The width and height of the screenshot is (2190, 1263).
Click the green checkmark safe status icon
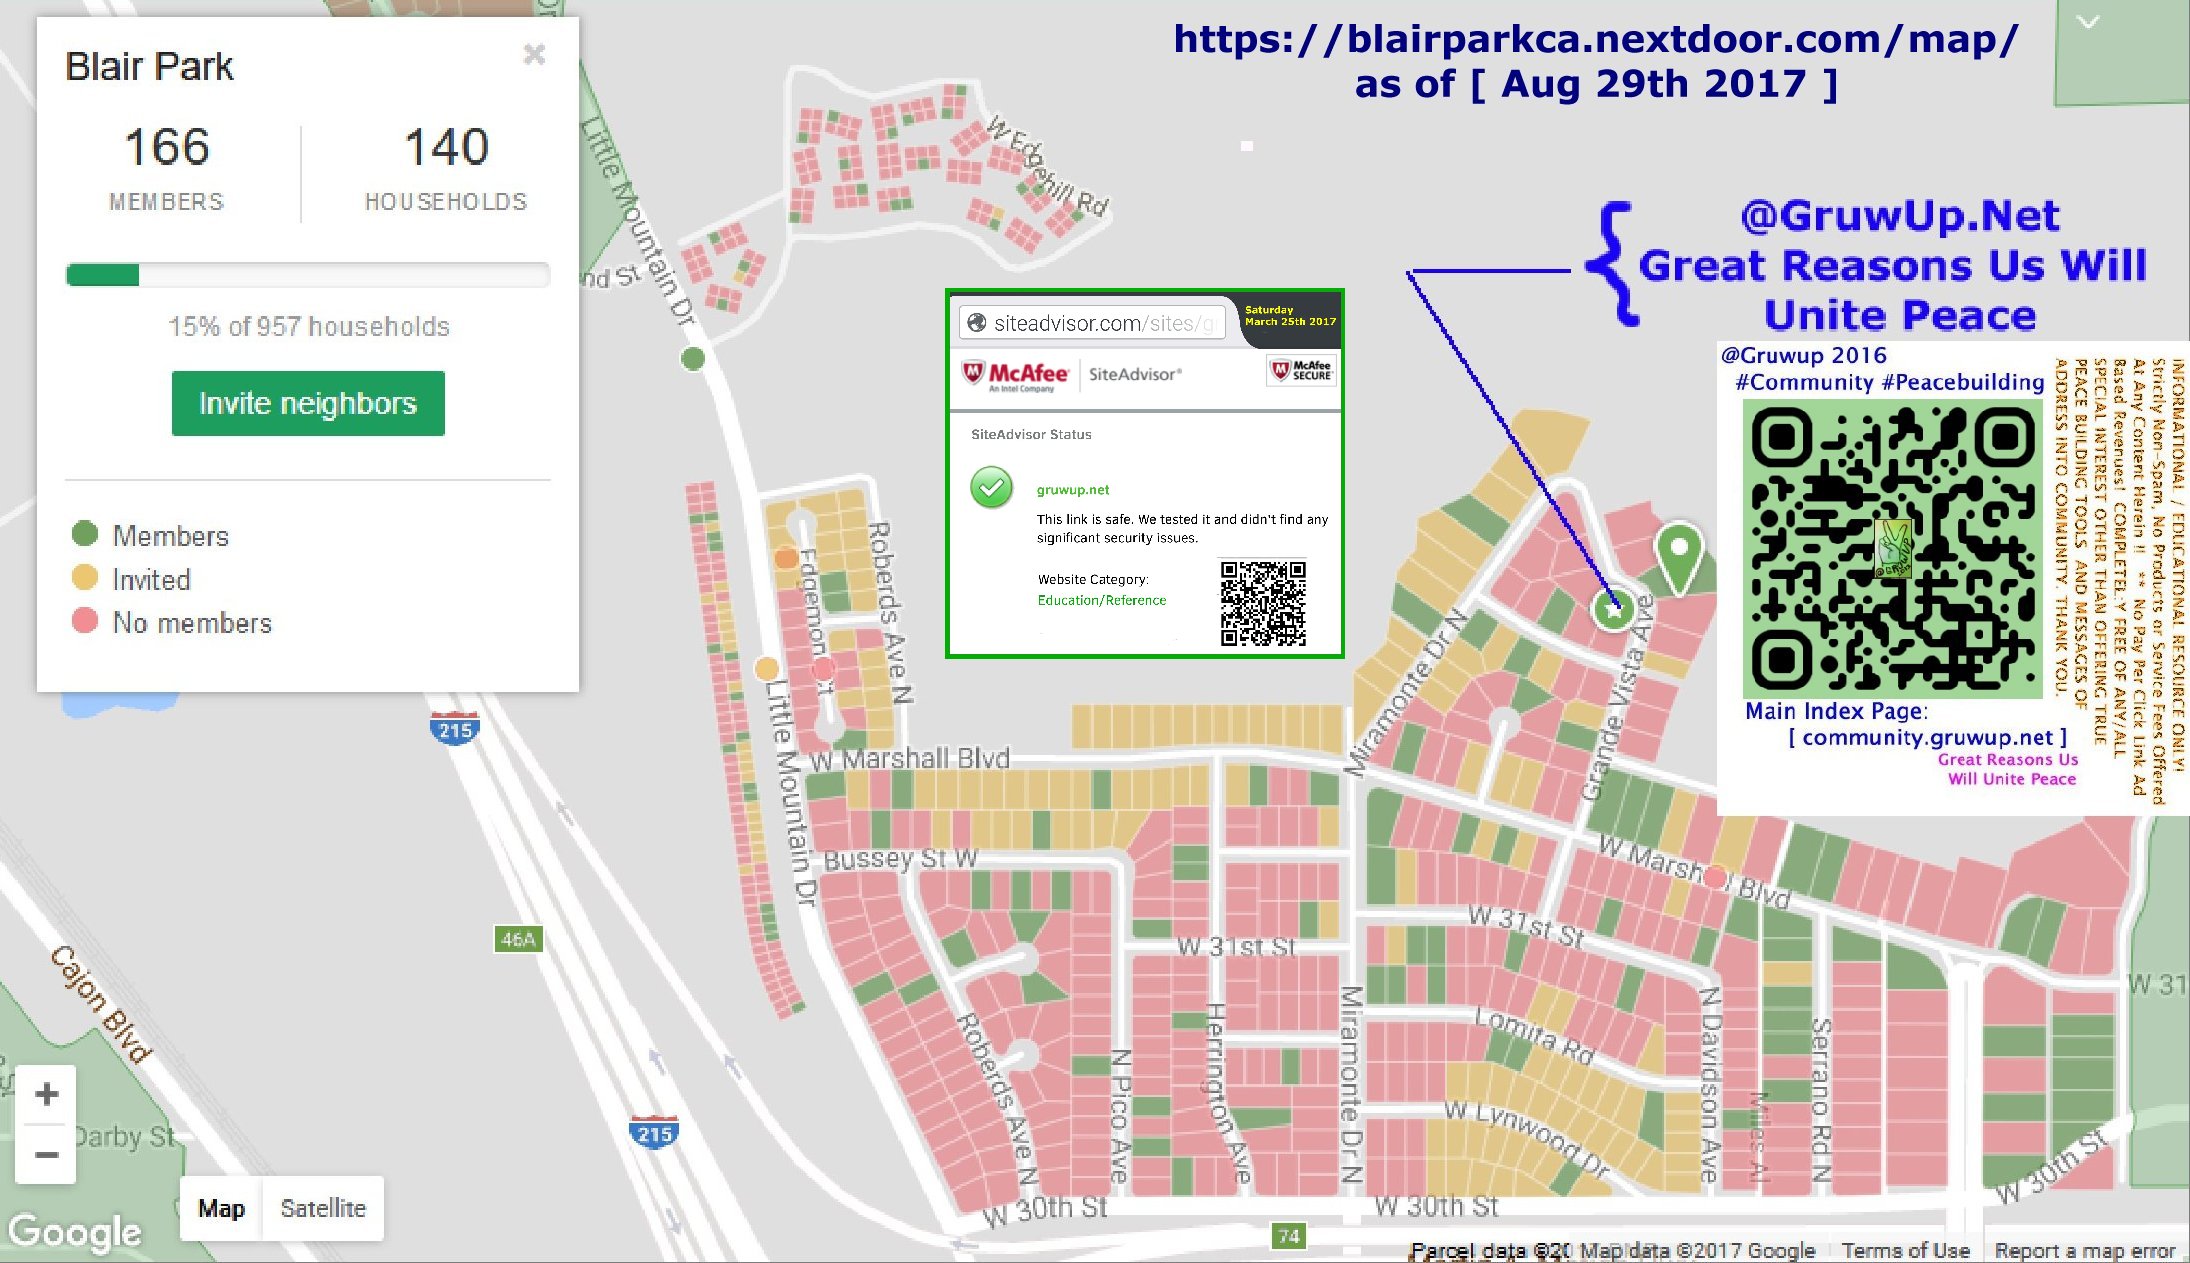(991, 488)
